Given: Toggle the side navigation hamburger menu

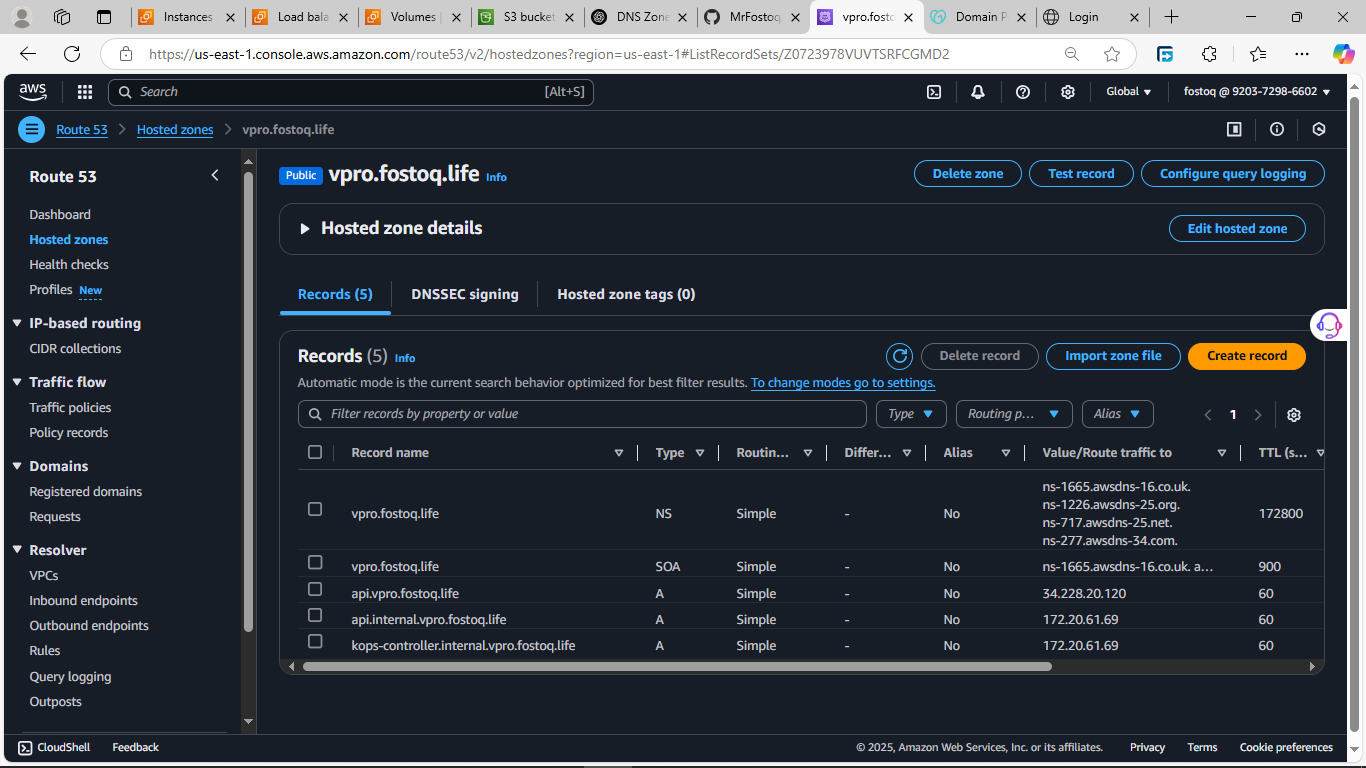Looking at the screenshot, I should (32, 129).
